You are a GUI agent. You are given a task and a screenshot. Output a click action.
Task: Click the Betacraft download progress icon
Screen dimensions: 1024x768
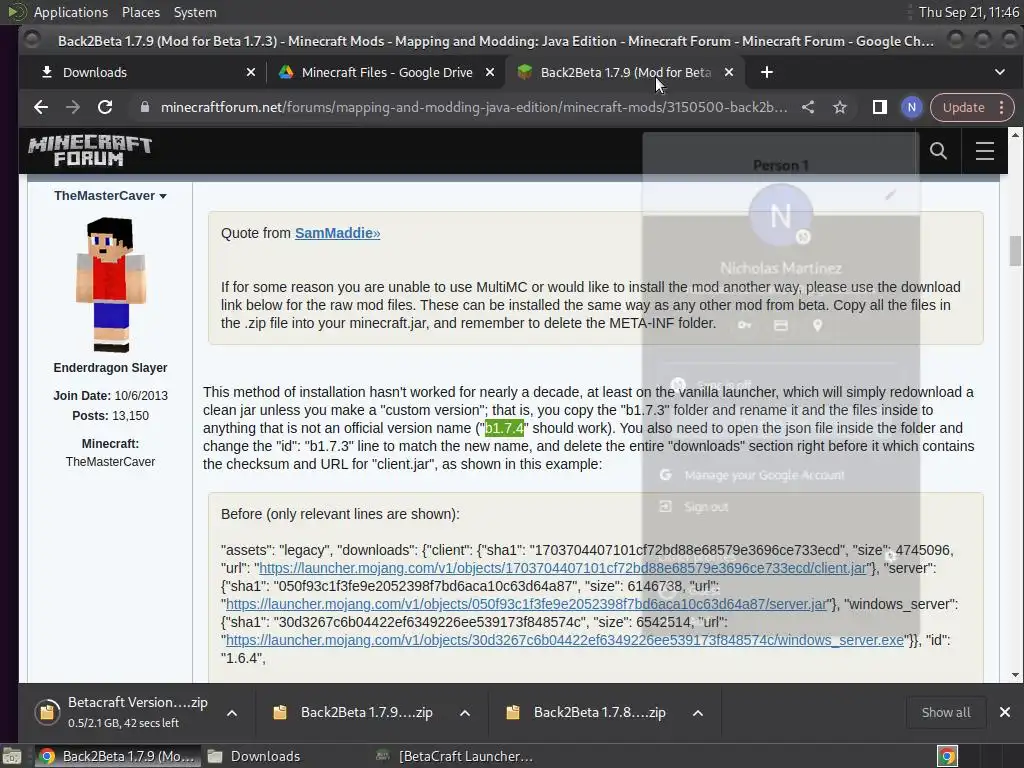click(x=47, y=712)
